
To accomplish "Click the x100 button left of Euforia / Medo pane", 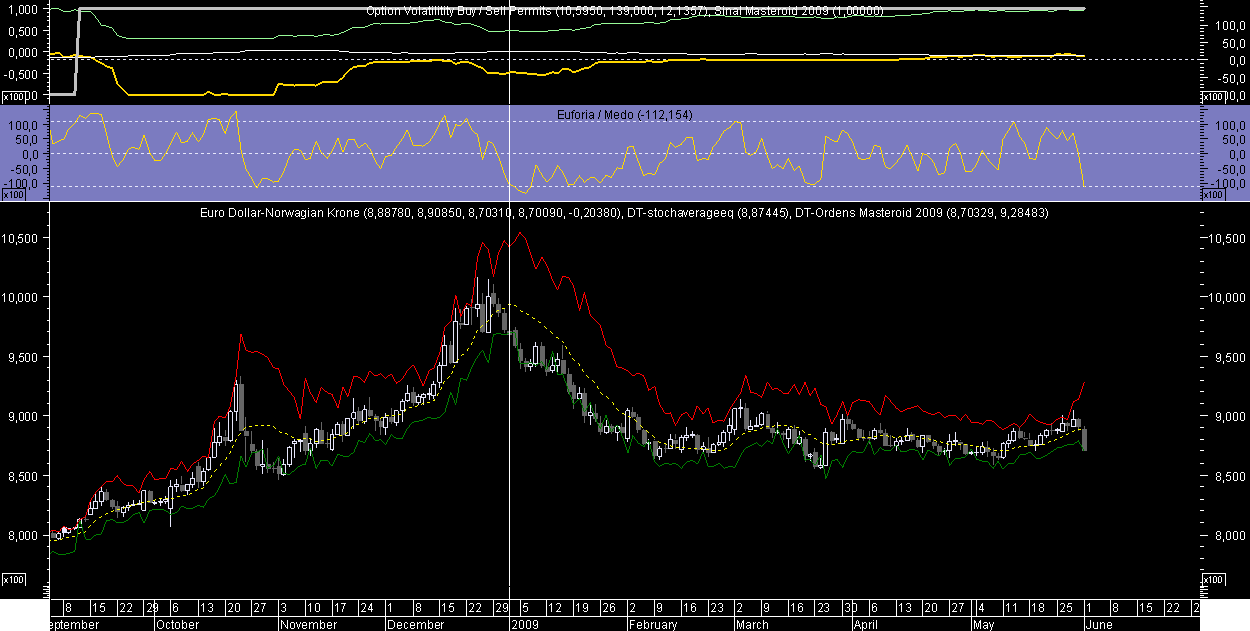I will pyautogui.click(x=14, y=194).
